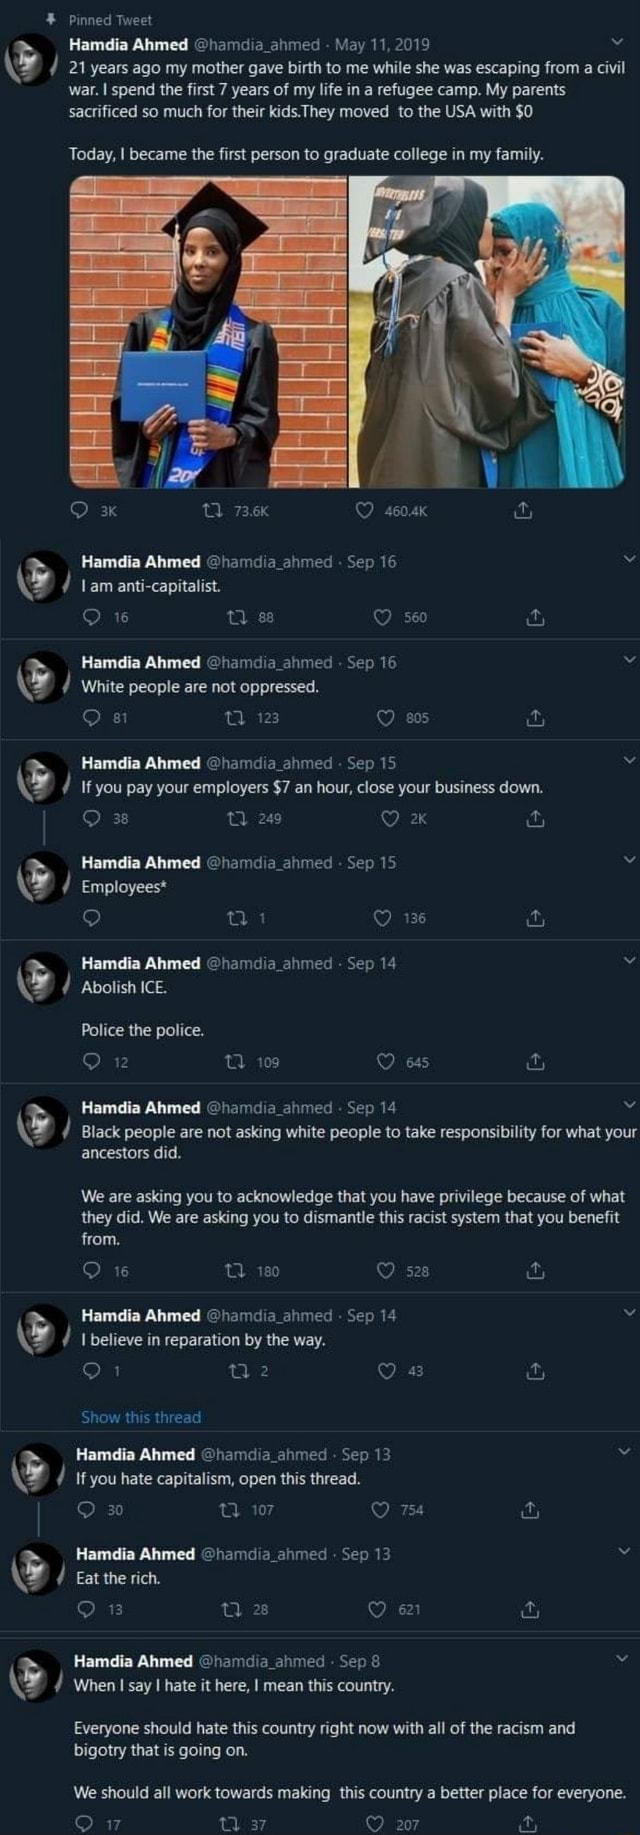Retweet the "$7 an hour" tweet
The image size is (640, 1835).
[236, 819]
